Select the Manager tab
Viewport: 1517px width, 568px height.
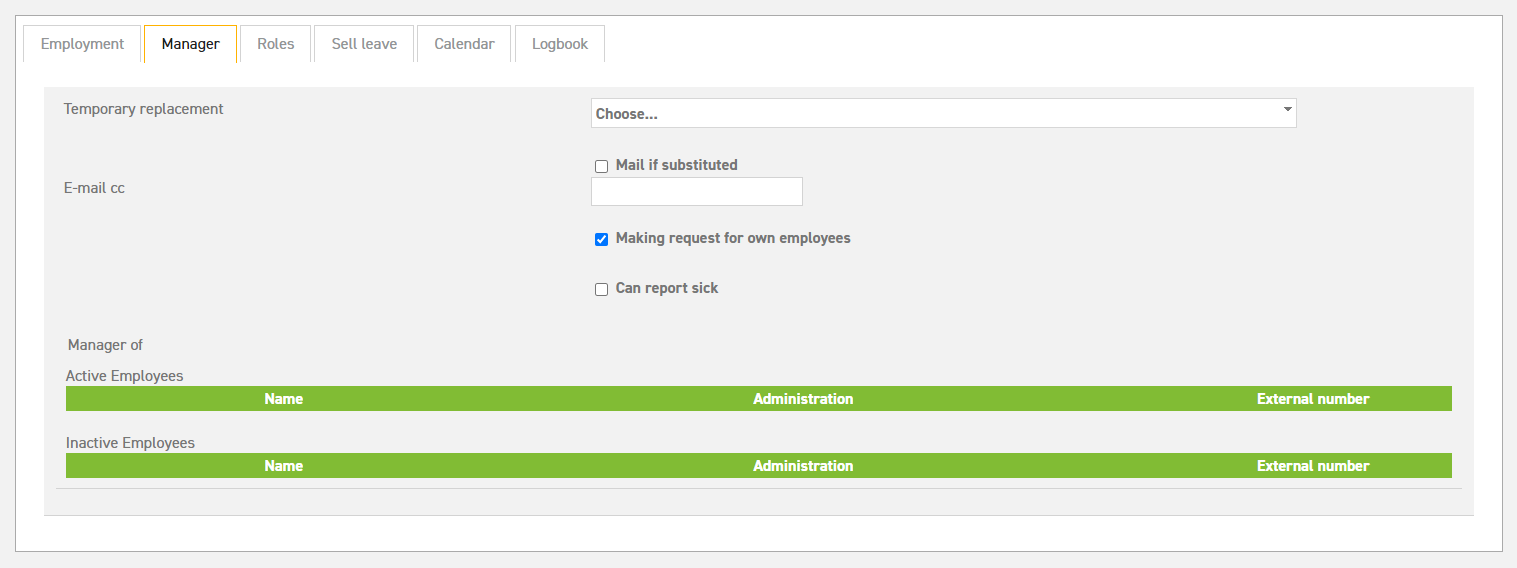[x=190, y=44]
